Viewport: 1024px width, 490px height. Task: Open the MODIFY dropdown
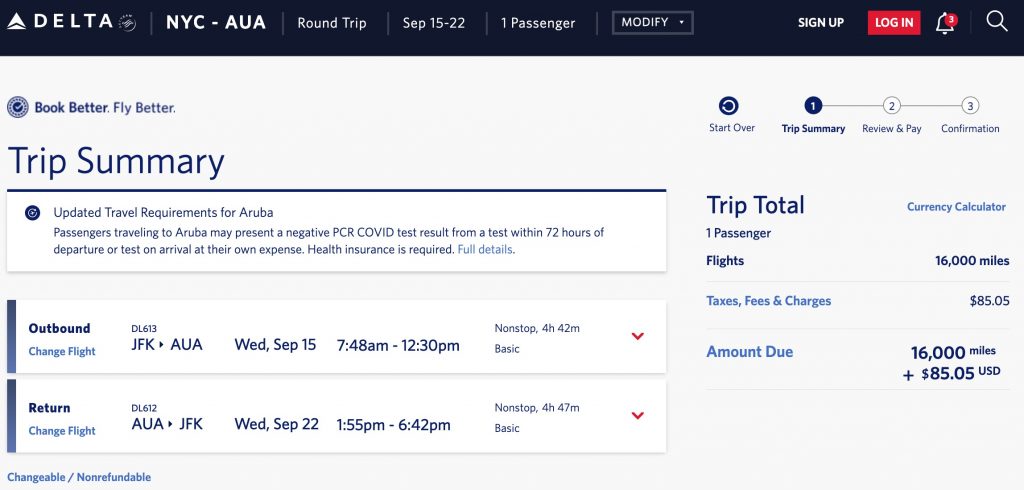pos(651,22)
